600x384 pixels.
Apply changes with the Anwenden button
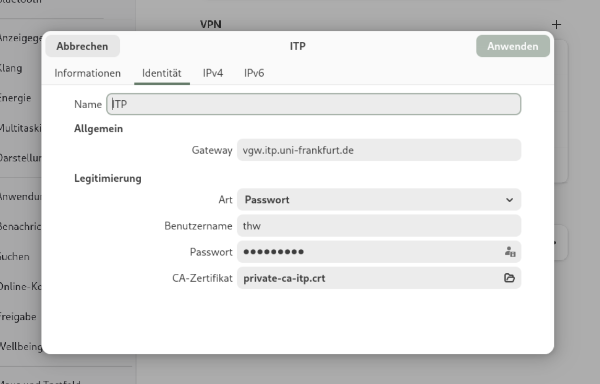(x=513, y=46)
